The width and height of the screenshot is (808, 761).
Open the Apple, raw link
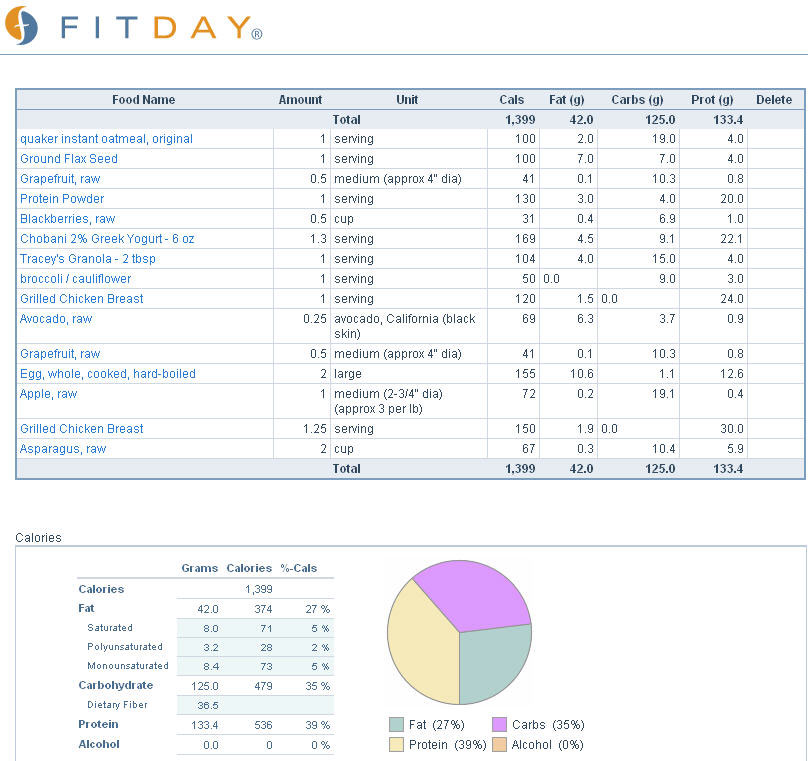[x=48, y=394]
